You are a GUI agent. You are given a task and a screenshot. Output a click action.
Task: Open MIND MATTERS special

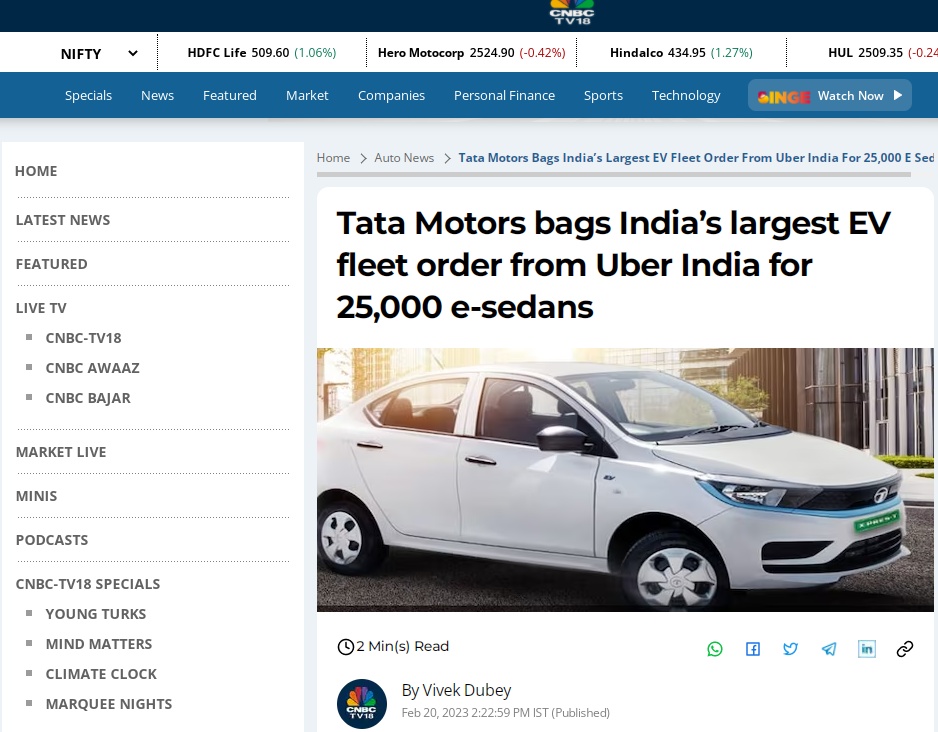click(x=99, y=644)
